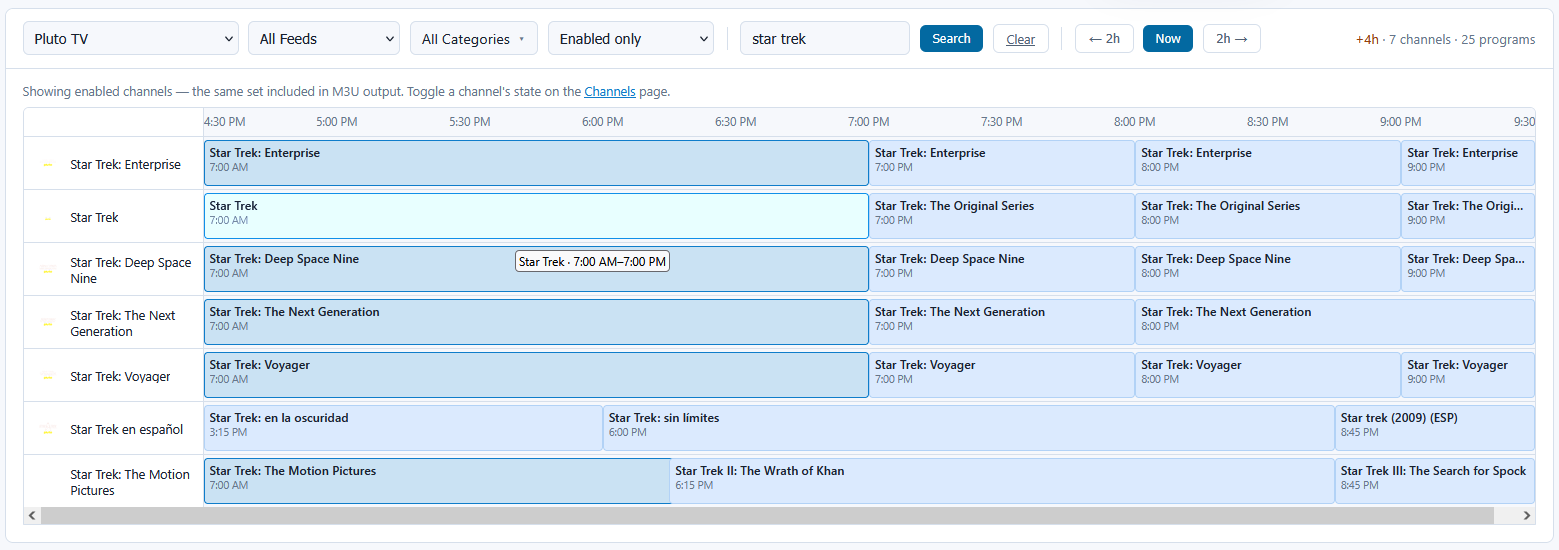Advance two hours with 2h →
The image size is (1559, 550).
pos(1232,38)
